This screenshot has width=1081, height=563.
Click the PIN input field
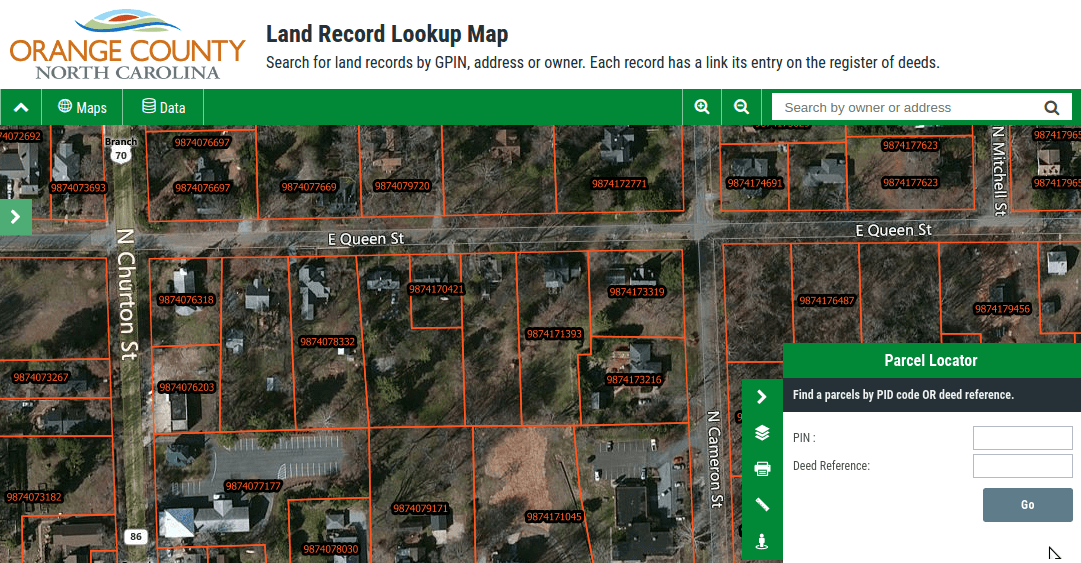tap(1022, 438)
